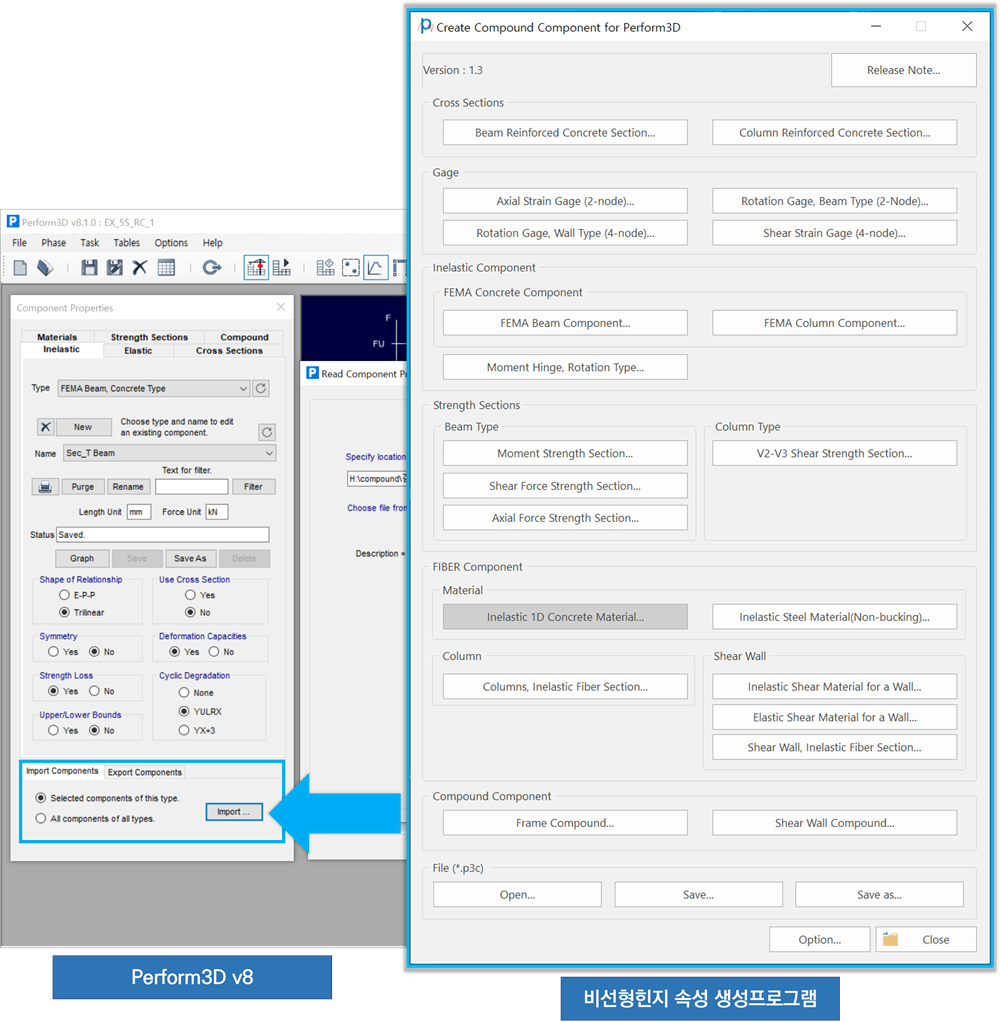Click the New file icon in Perform3D toolbar
Screen dimensions: 1000x1022
pos(21,267)
